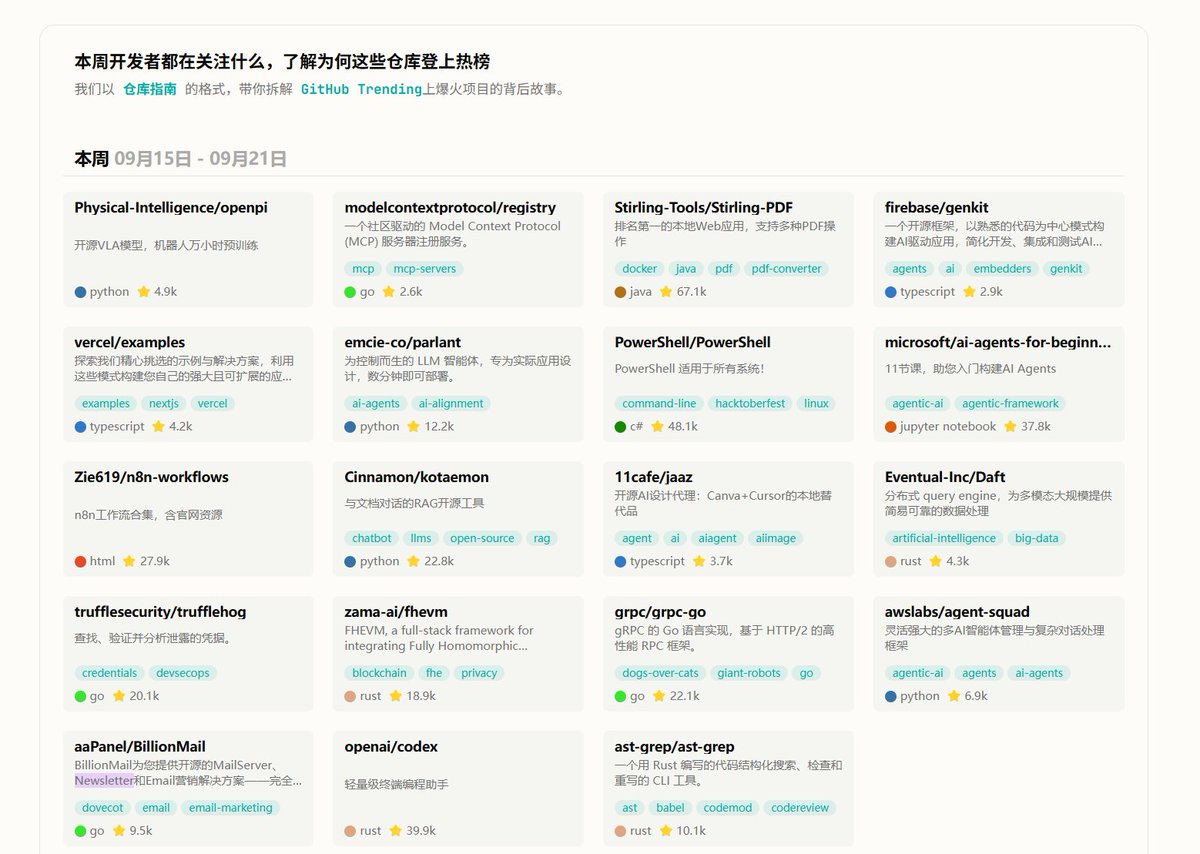This screenshot has height=854, width=1200.
Task: Click the star icon on modelcontextprotocol/registry card
Action: (388, 292)
